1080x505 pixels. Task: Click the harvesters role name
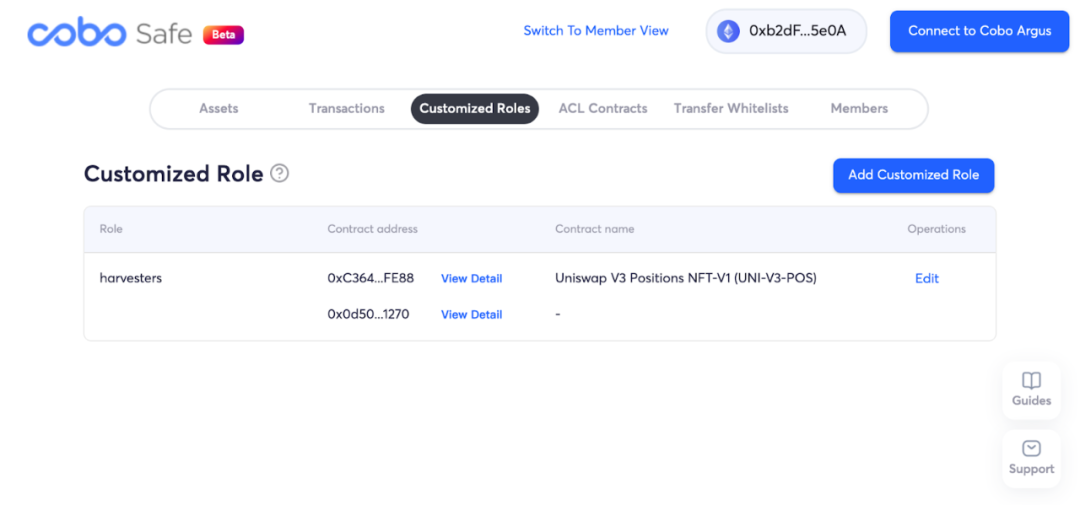[x=131, y=278]
